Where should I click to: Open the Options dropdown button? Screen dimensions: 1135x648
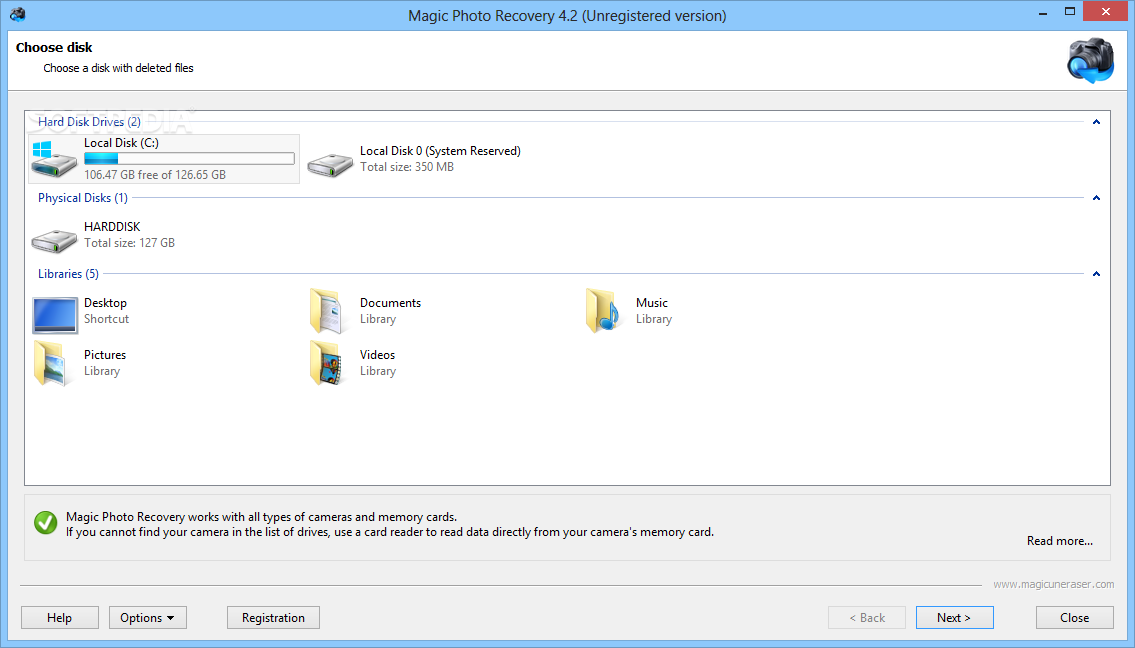(x=148, y=618)
